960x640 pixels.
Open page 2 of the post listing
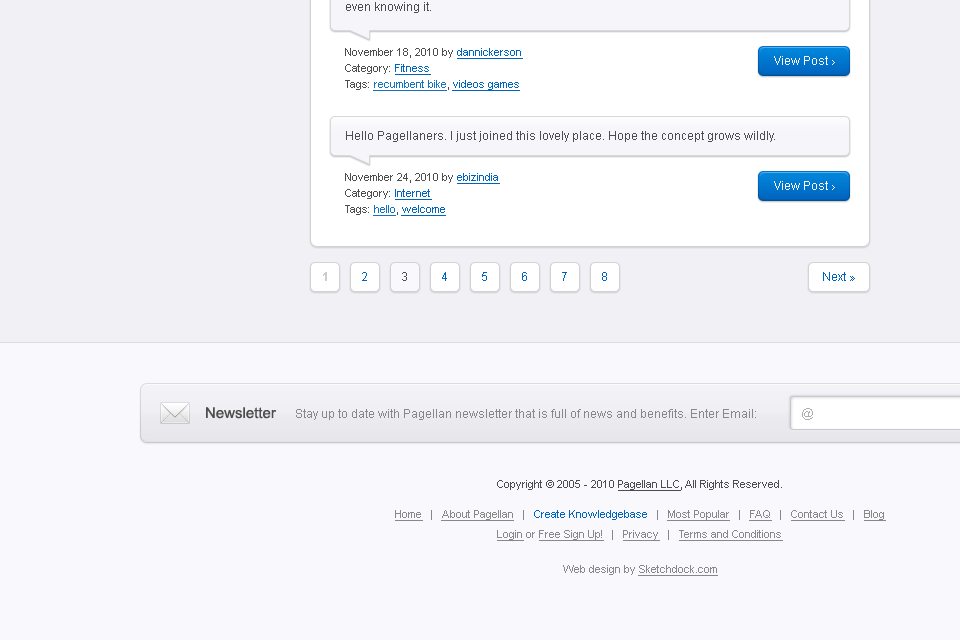(364, 277)
